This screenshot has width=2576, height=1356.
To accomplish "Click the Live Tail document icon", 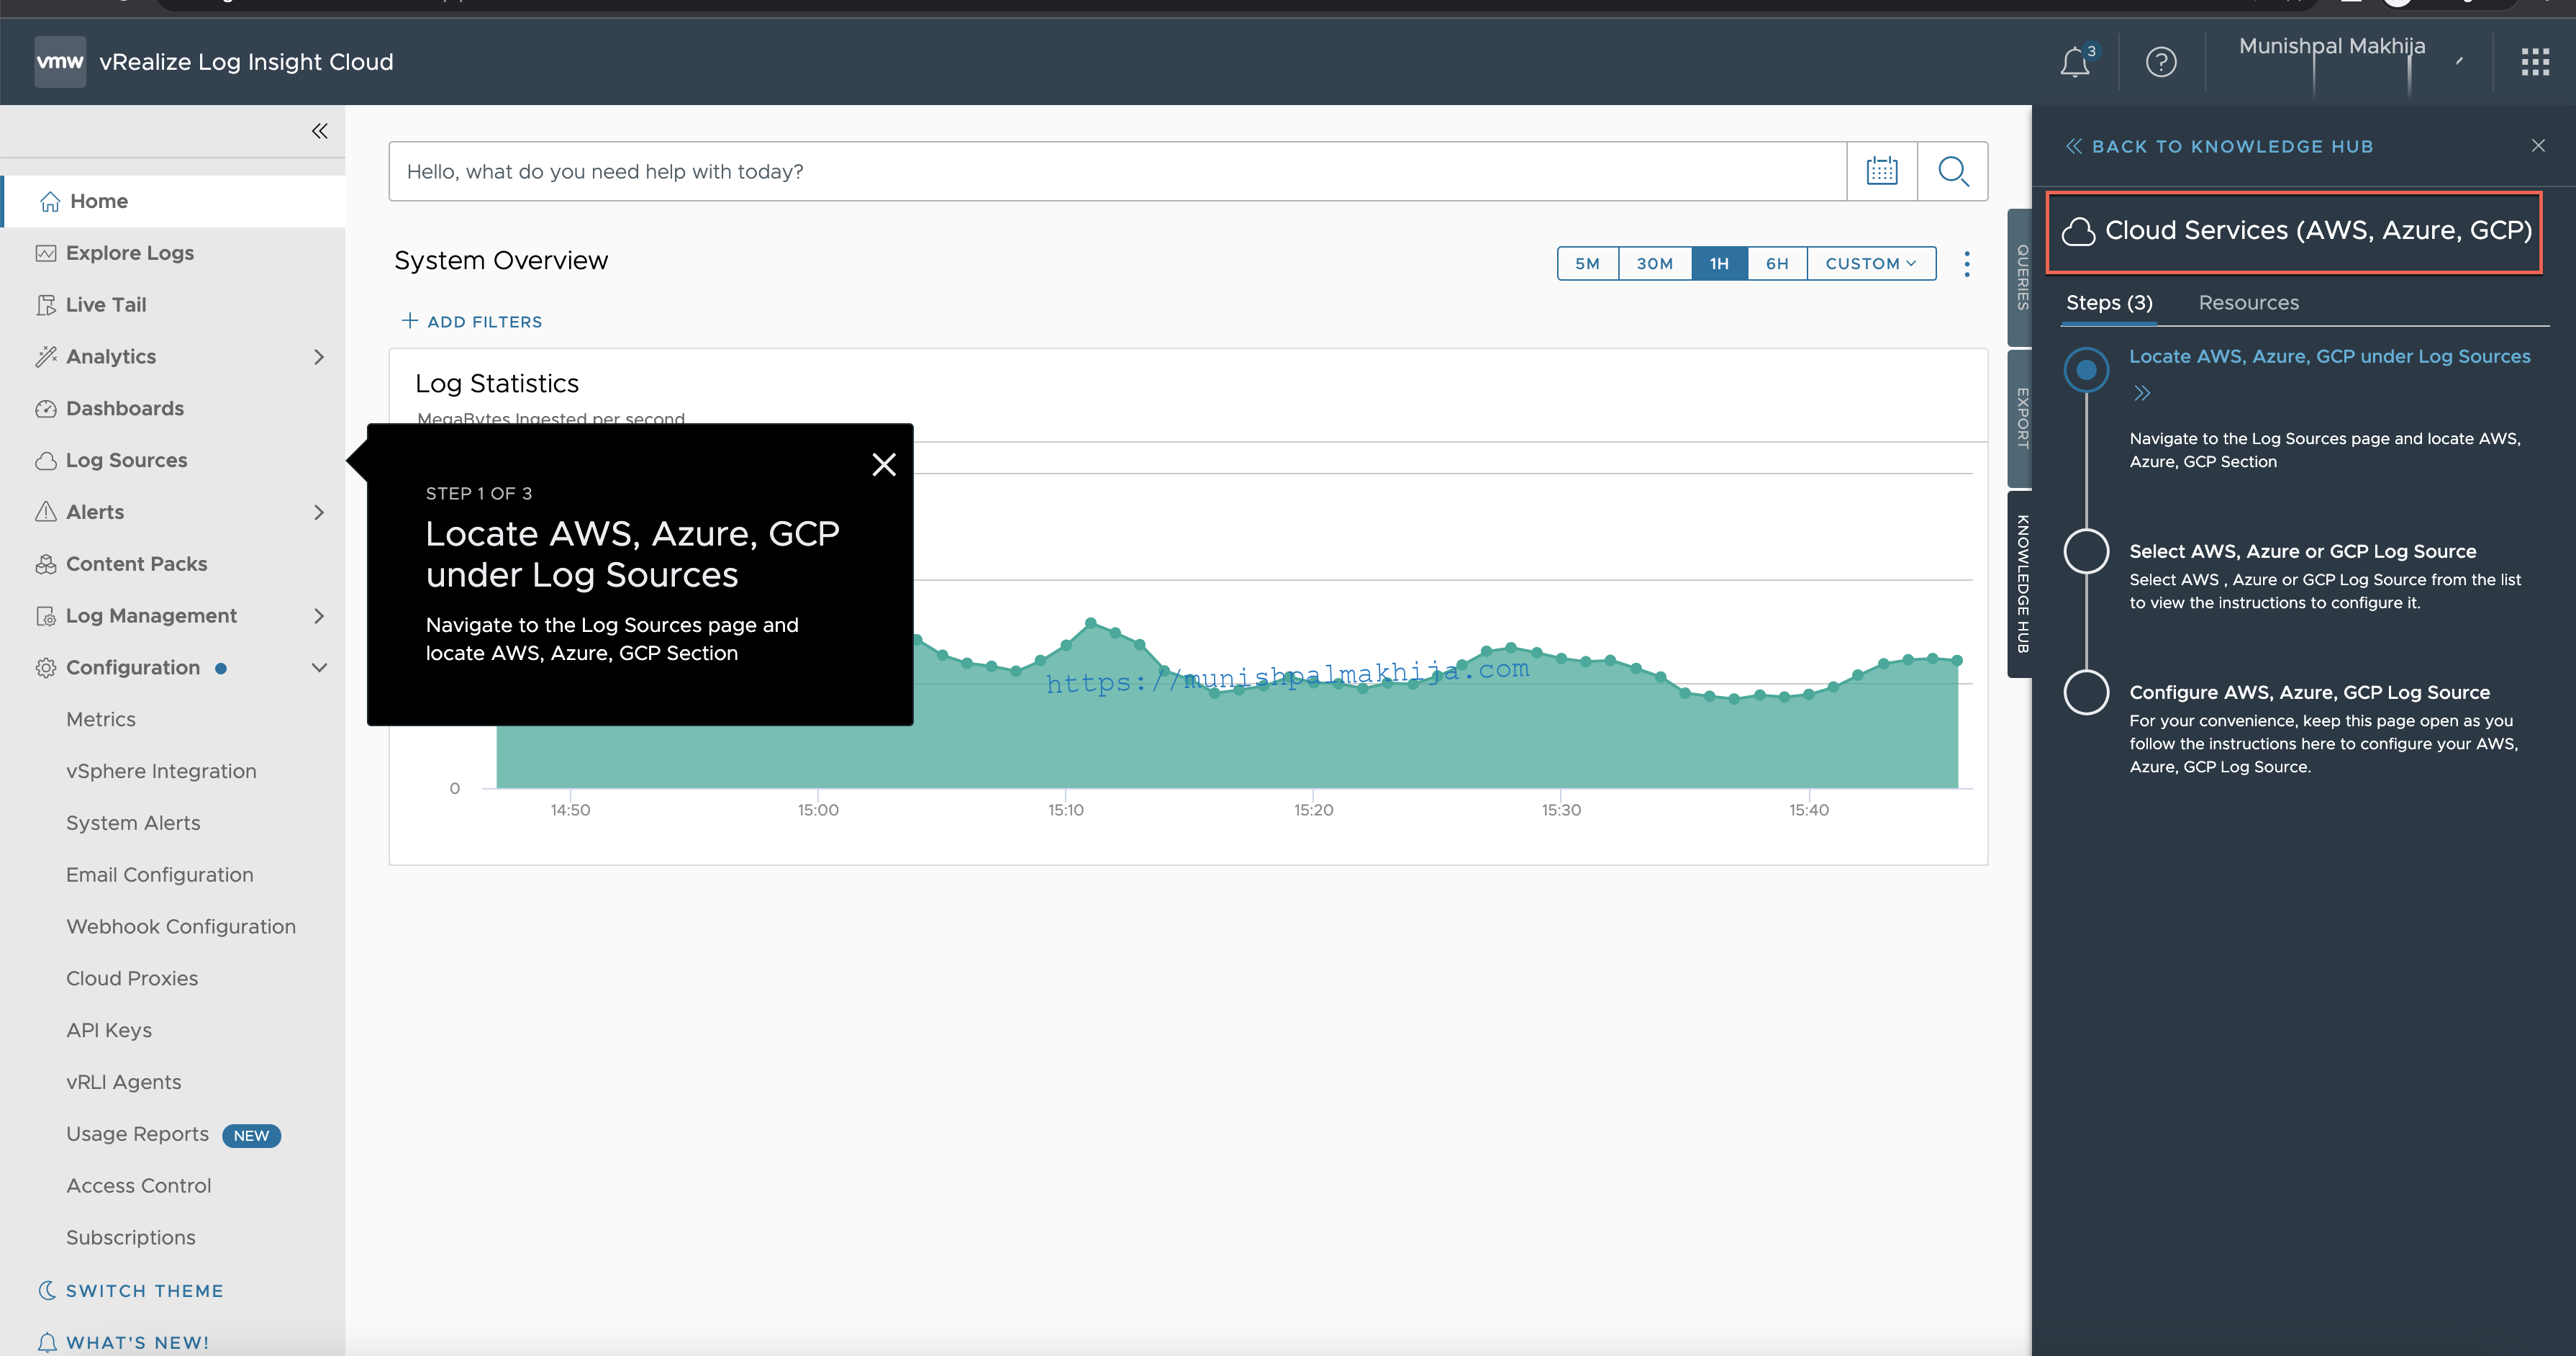I will pyautogui.click(x=46, y=305).
